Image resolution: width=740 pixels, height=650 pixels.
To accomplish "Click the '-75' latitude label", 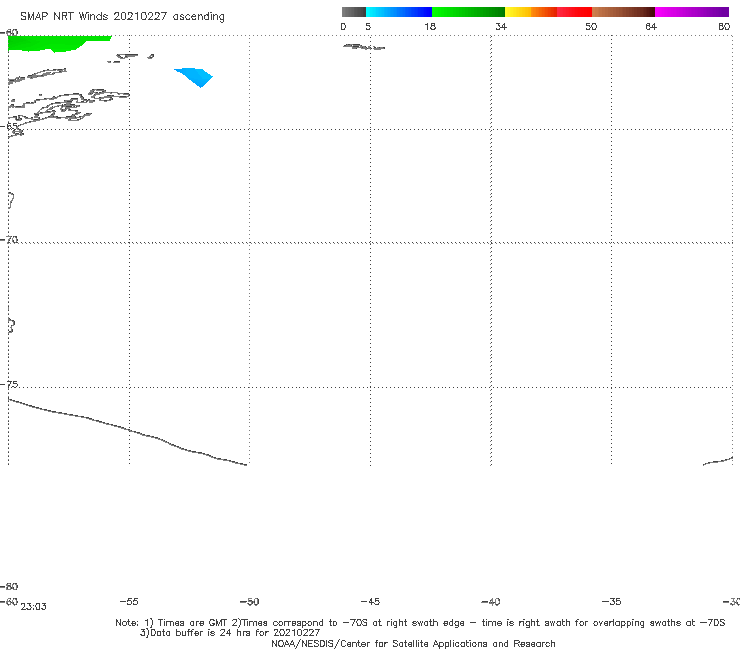I will [x=9, y=384].
